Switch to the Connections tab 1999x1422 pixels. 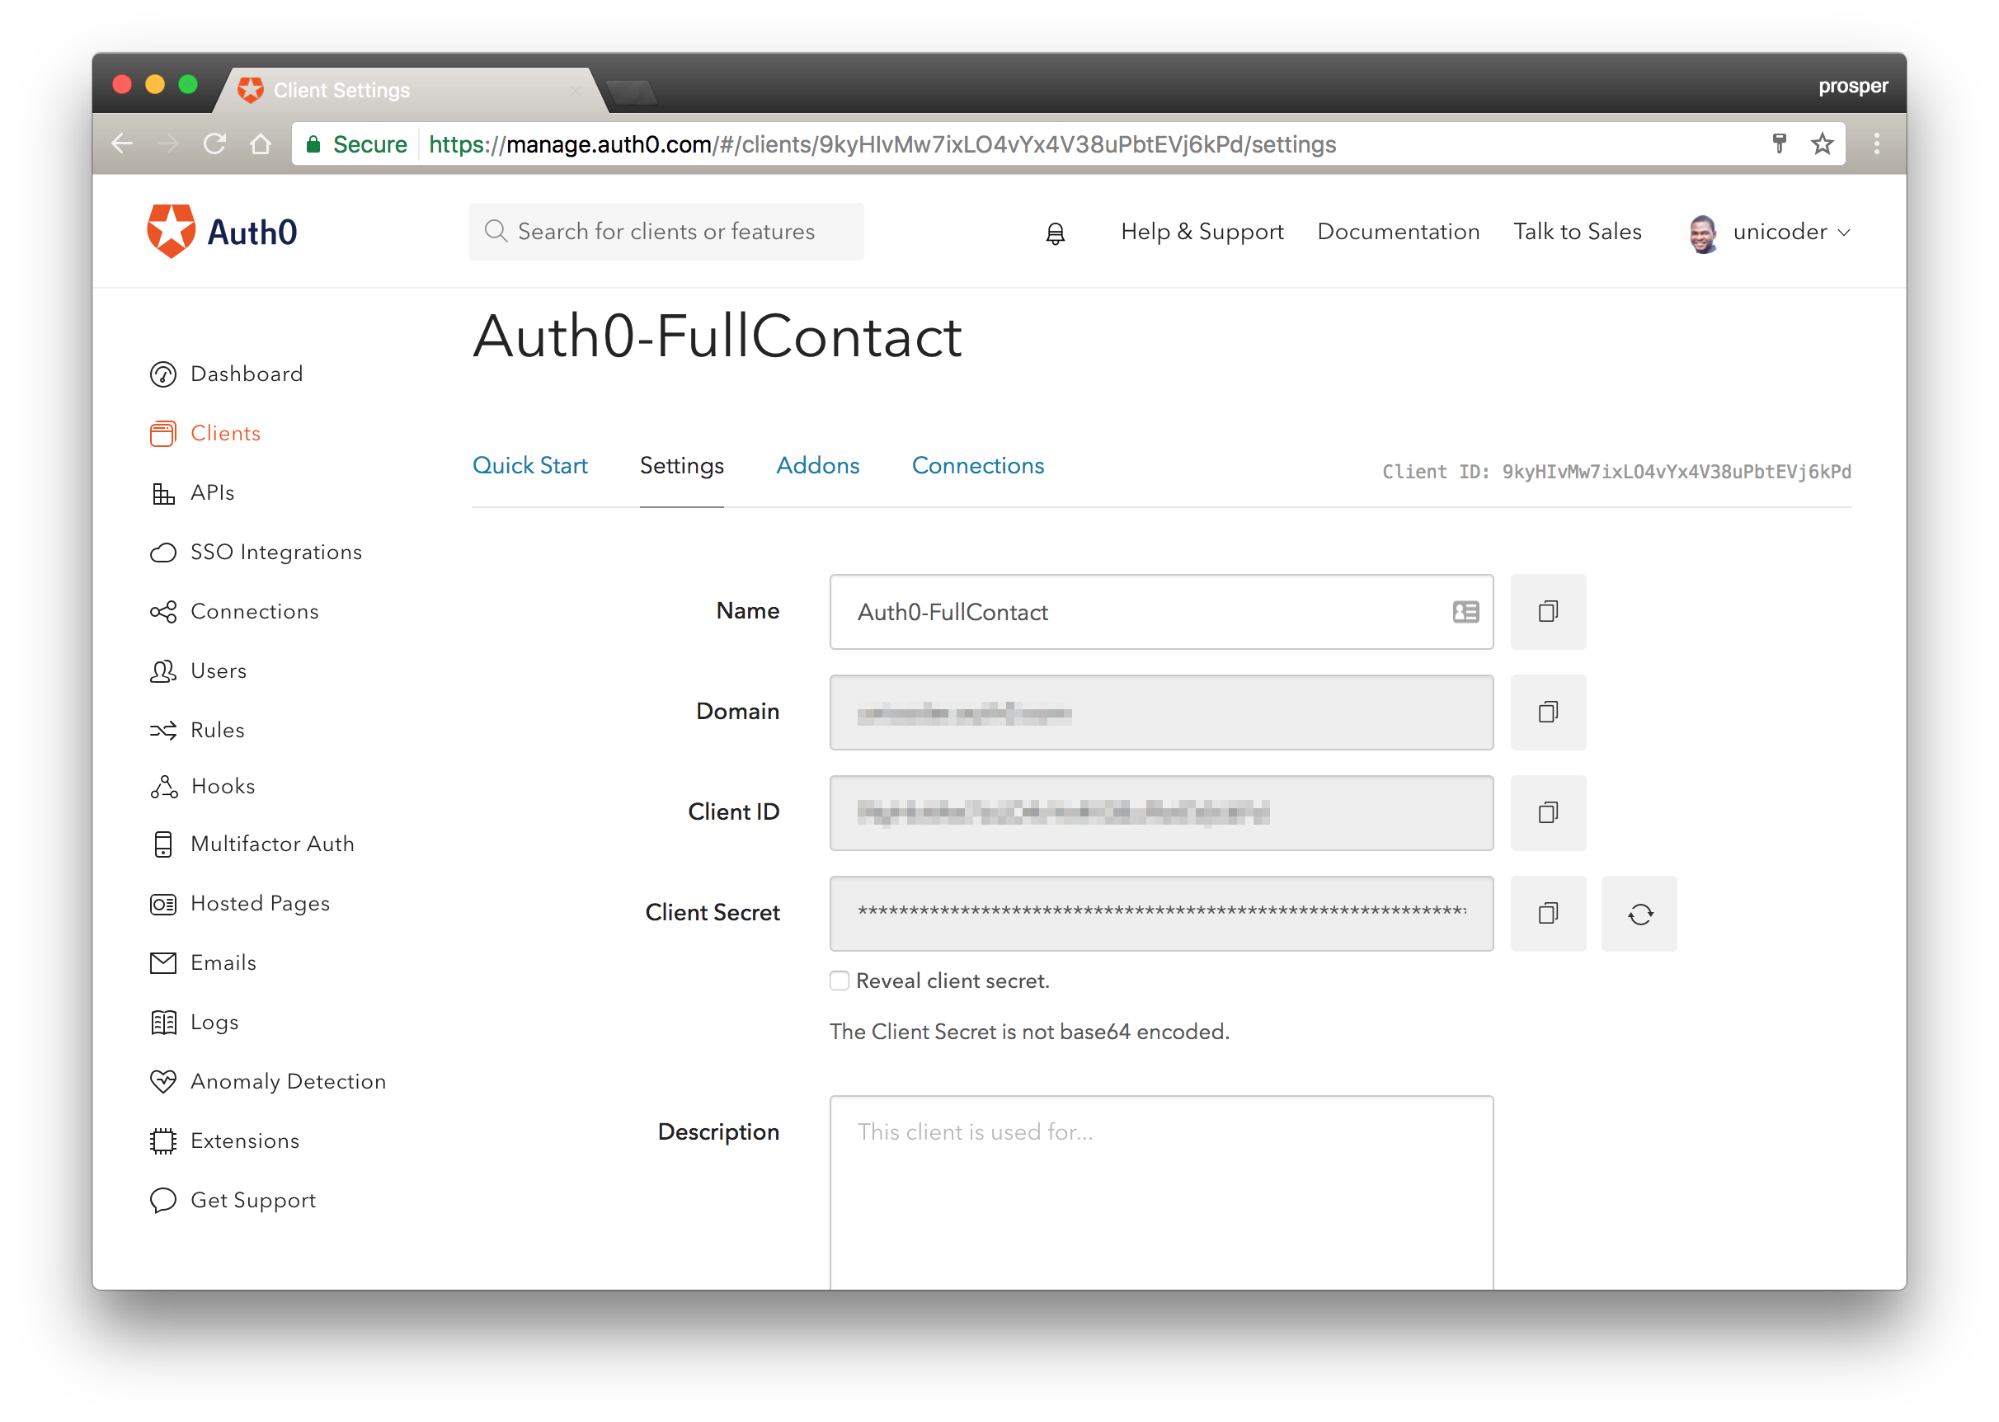(x=976, y=465)
